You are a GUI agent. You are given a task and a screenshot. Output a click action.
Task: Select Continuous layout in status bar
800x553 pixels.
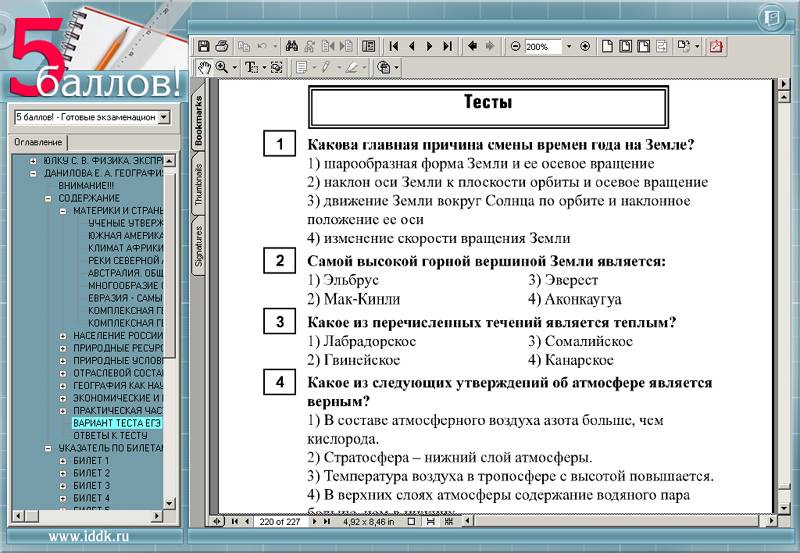431,521
